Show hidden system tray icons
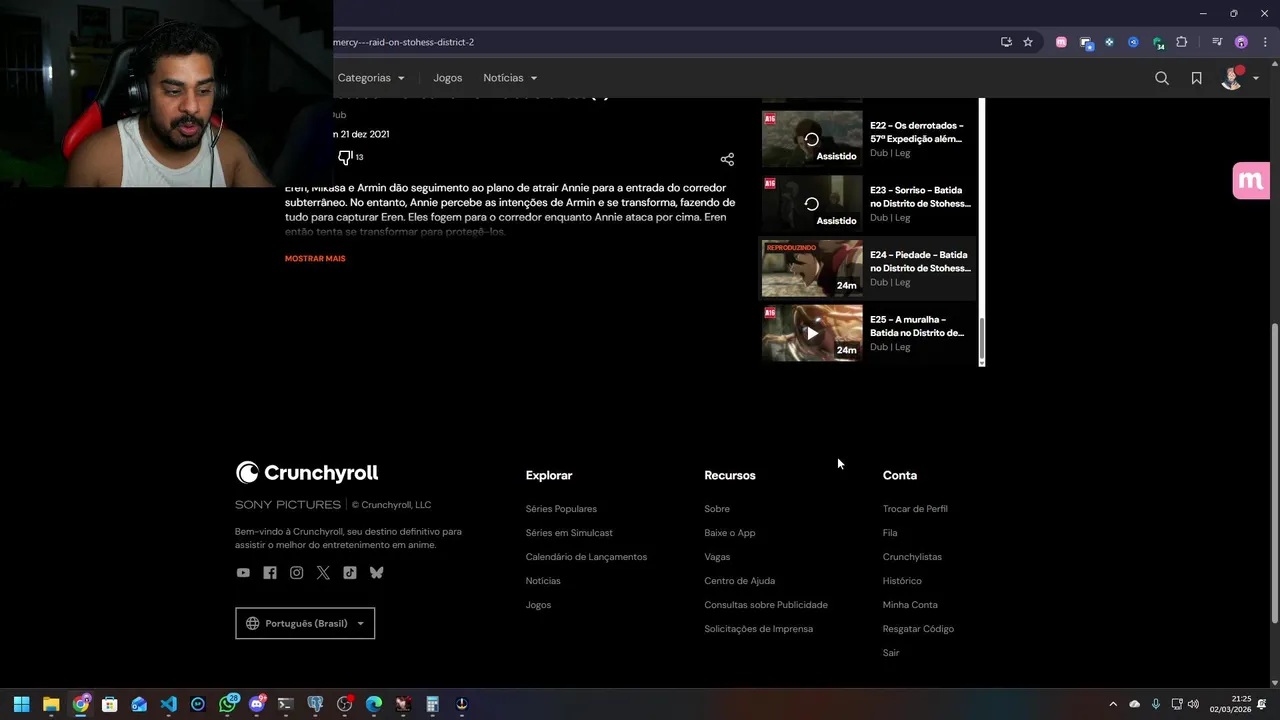Viewport: 1280px width, 720px height. 1113,704
